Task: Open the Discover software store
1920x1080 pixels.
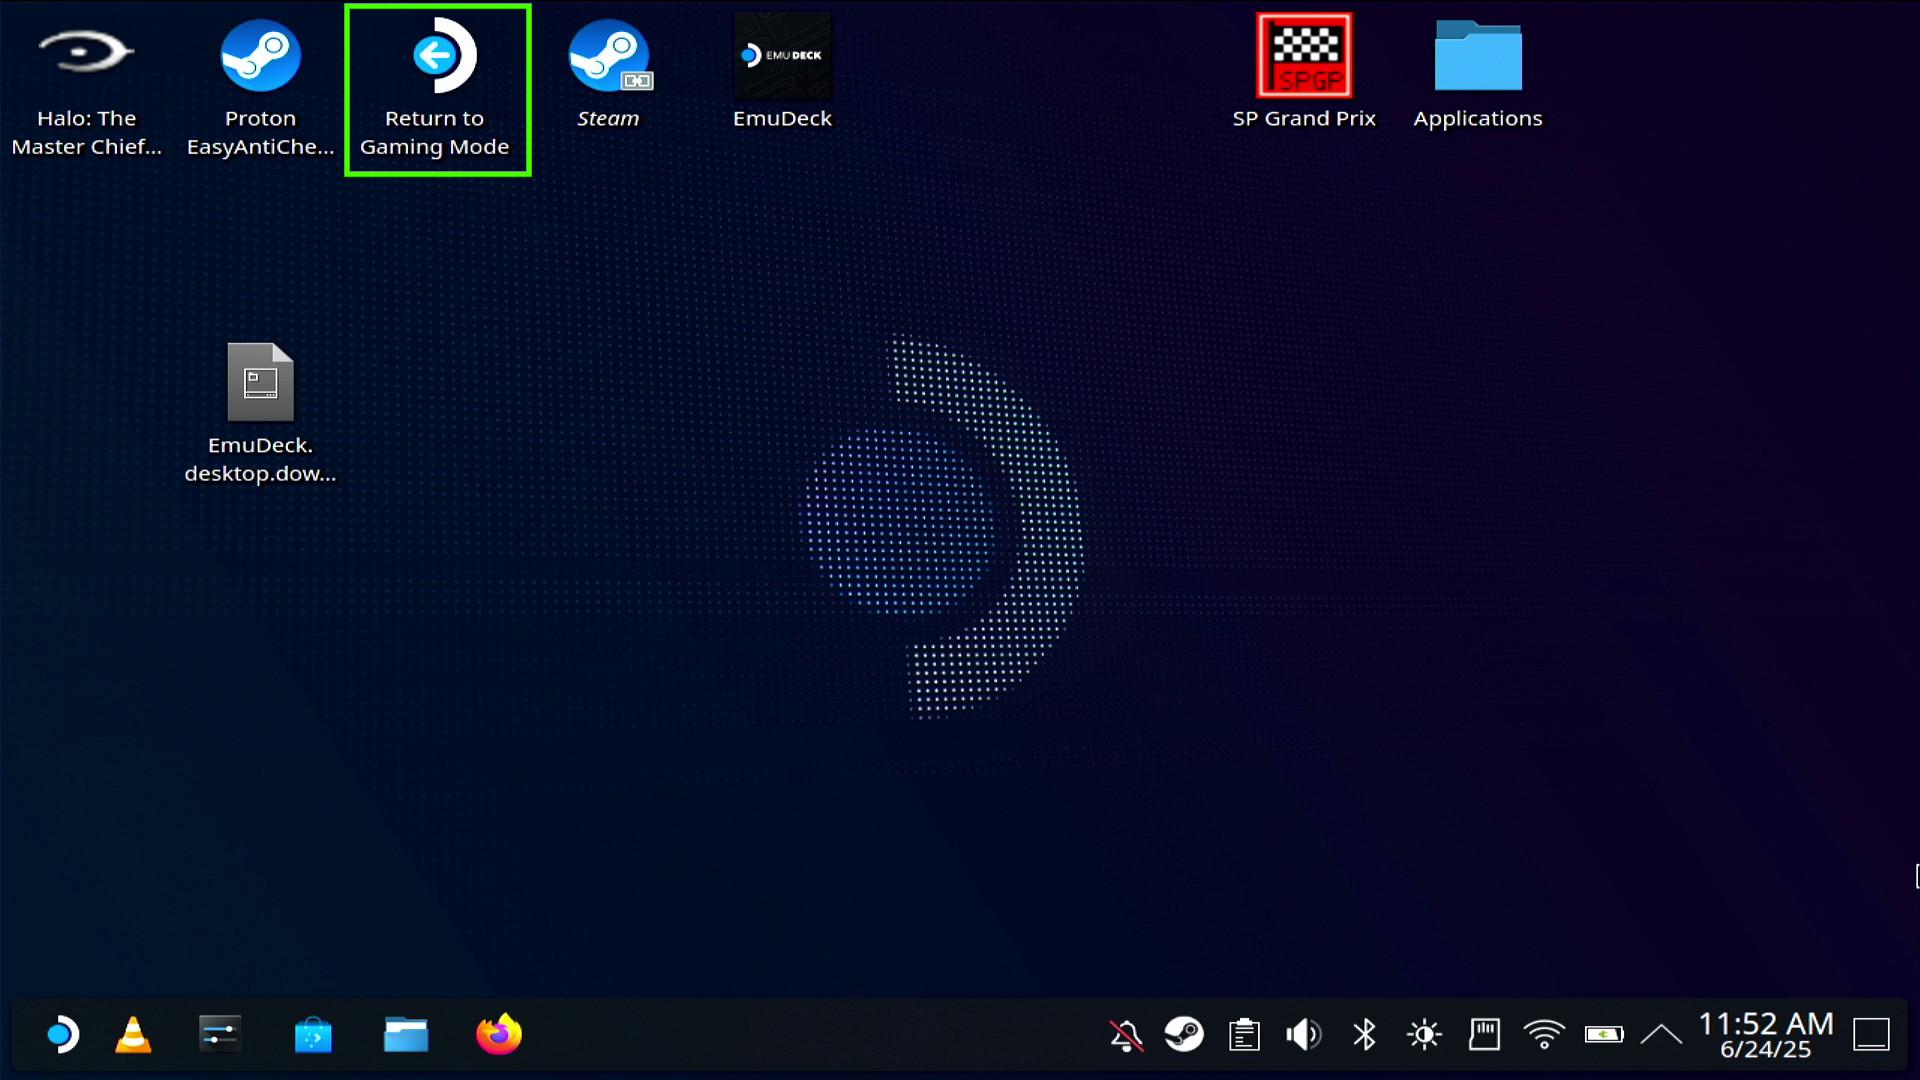Action: pyautogui.click(x=313, y=1034)
